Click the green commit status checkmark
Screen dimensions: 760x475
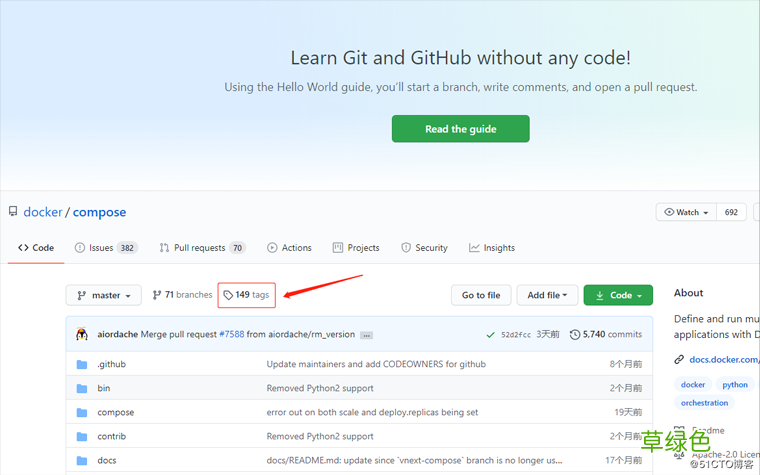point(491,335)
